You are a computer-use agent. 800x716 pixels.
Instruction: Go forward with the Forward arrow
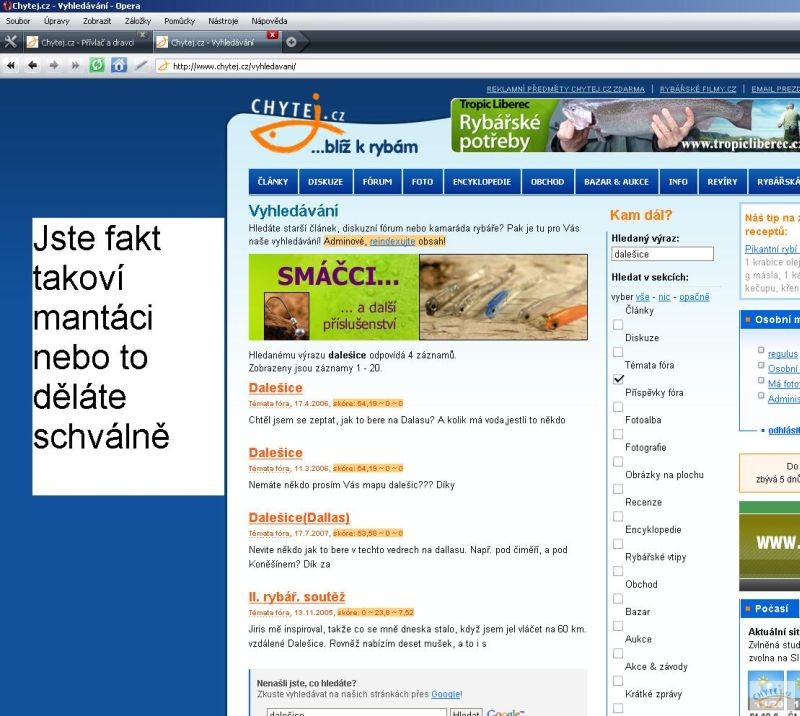pyautogui.click(x=54, y=65)
